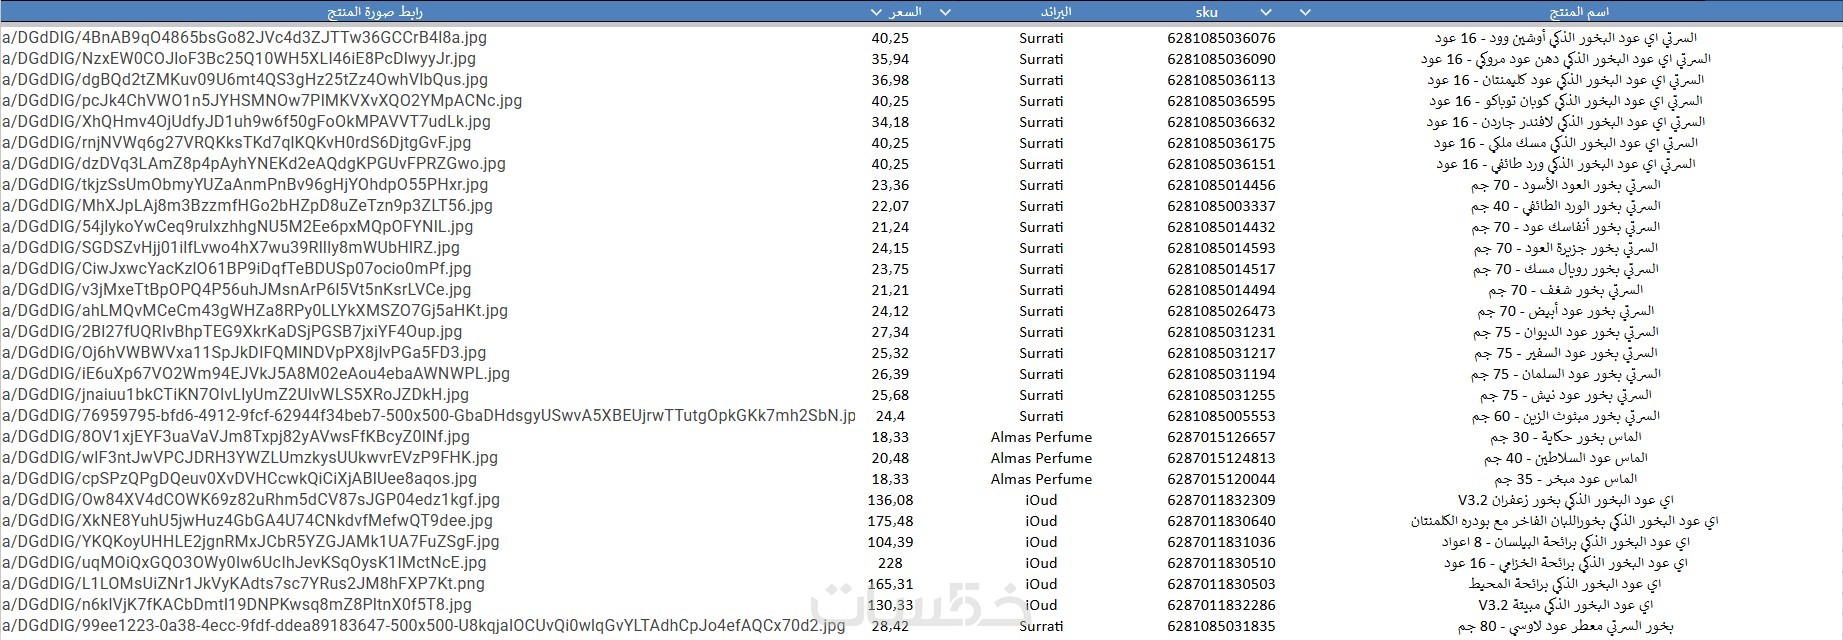Select SKU cell 6281085036595
The width and height of the screenshot is (1843, 640).
[x=1221, y=101]
